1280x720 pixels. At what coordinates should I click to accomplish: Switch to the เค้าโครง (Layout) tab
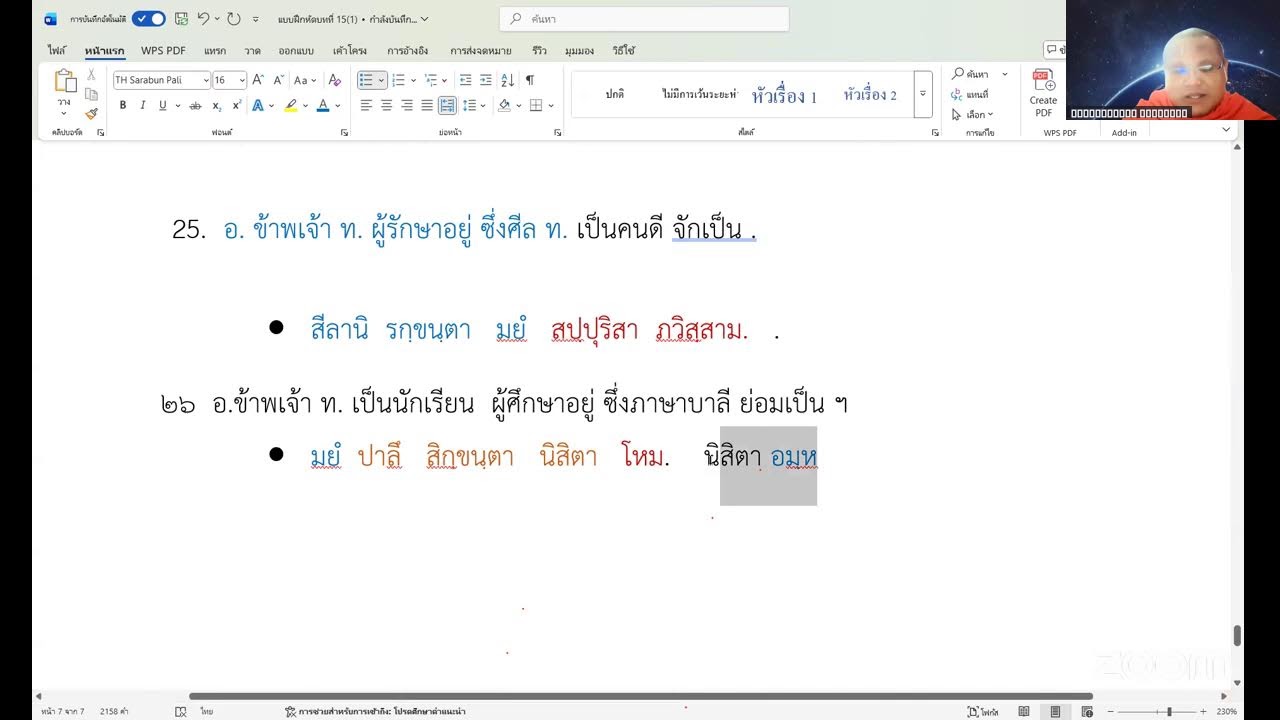(350, 50)
